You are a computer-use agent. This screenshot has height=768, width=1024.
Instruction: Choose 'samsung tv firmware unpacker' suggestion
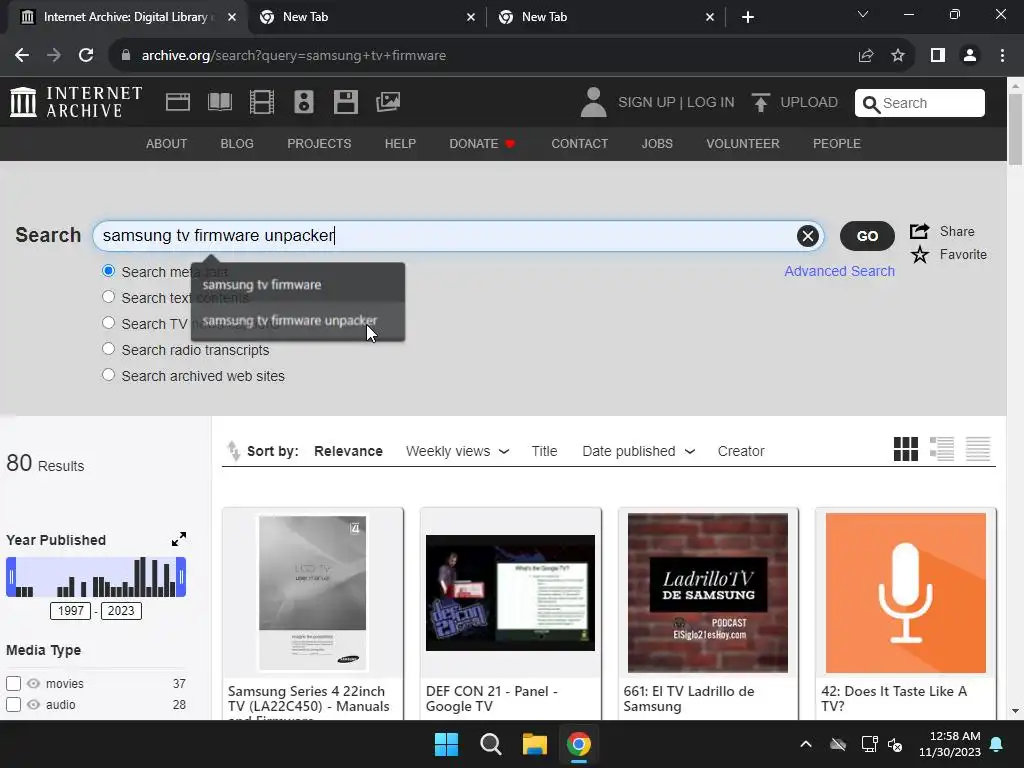tap(298, 321)
